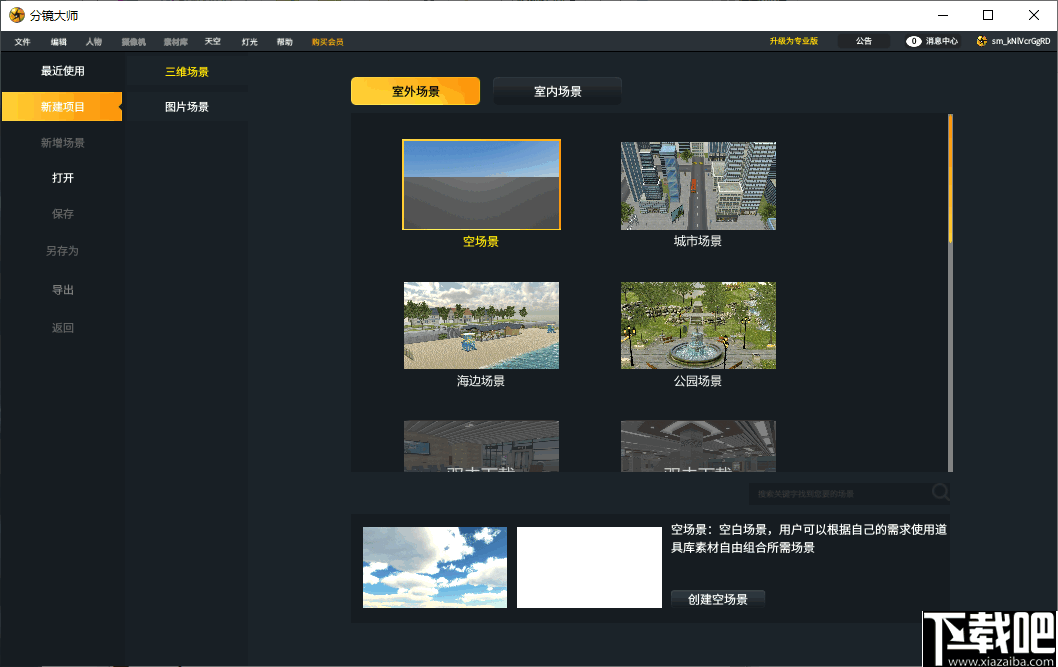Click the sm_kNlVcrGgRD account name
The height and width of the screenshot is (667, 1058).
point(1020,41)
